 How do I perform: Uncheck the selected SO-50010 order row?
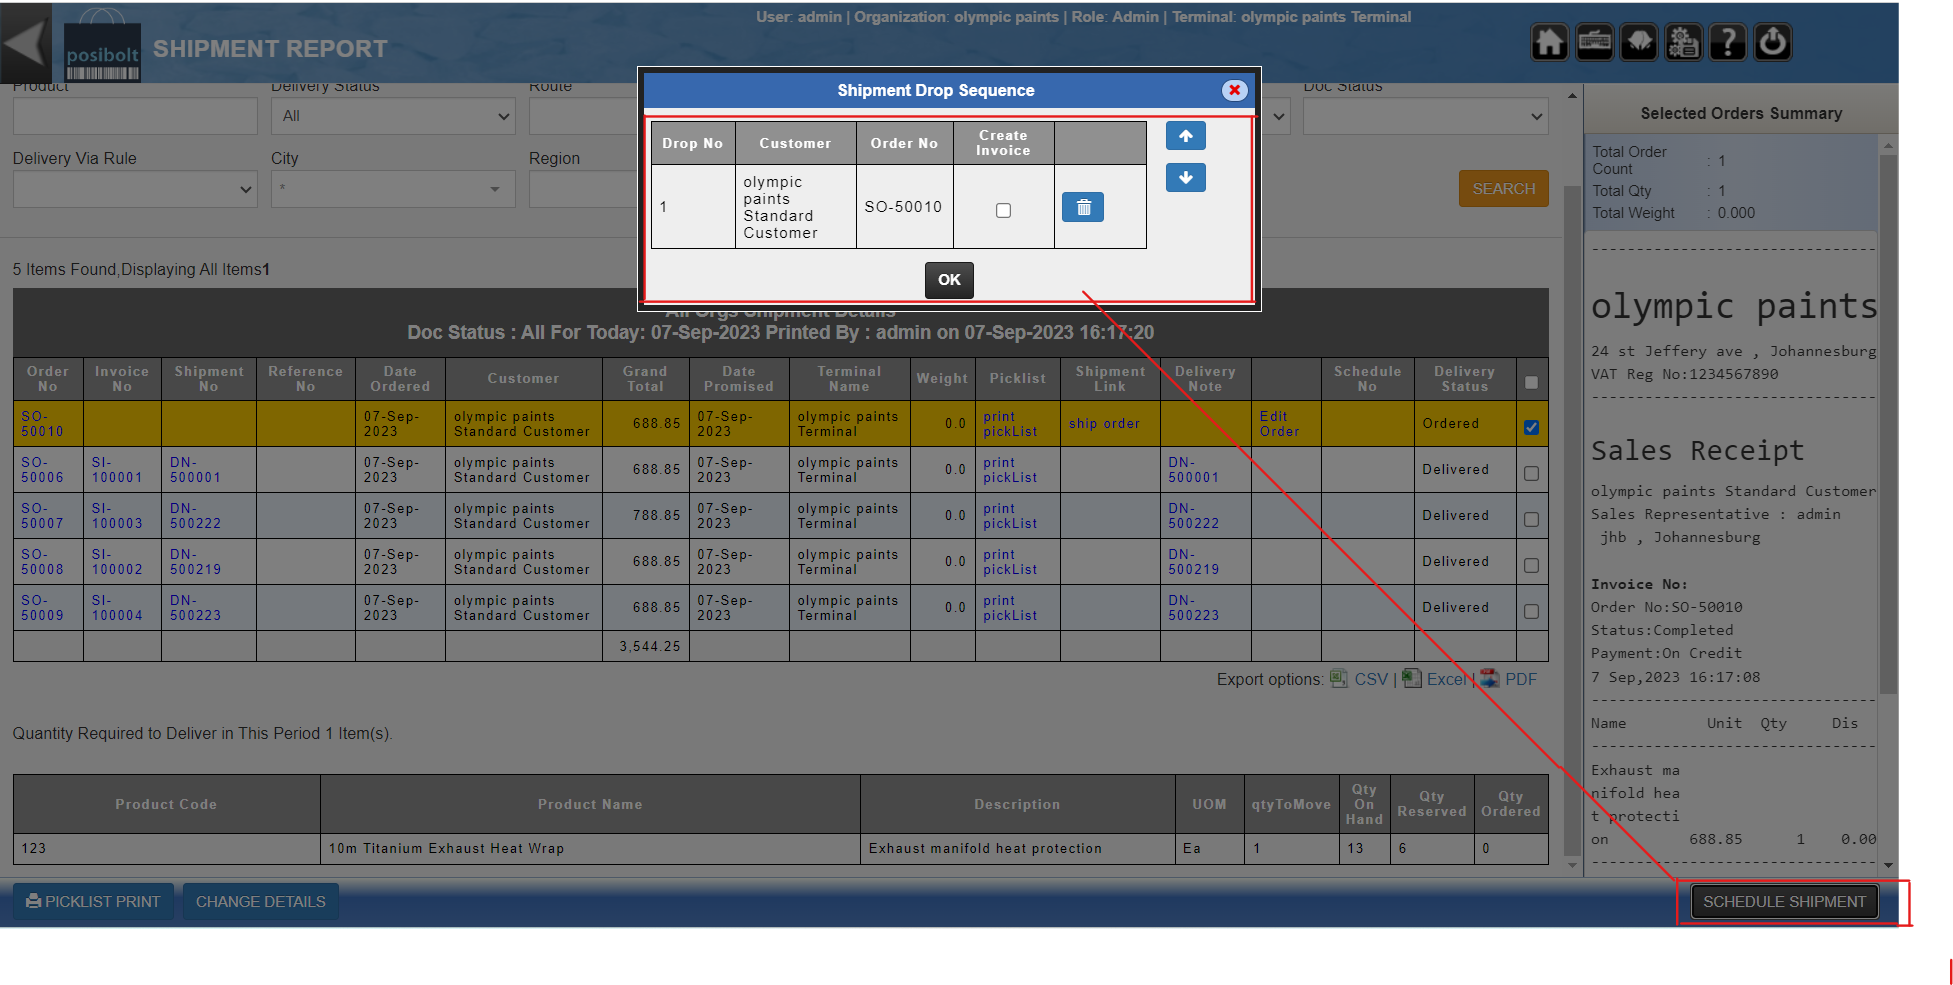[1531, 427]
